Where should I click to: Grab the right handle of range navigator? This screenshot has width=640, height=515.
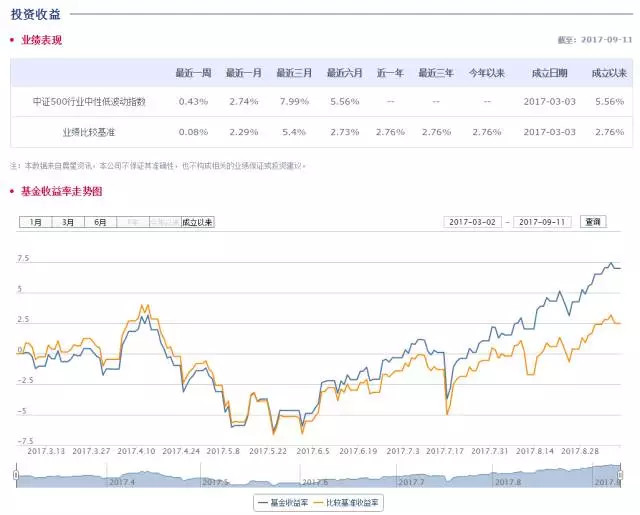point(620,475)
